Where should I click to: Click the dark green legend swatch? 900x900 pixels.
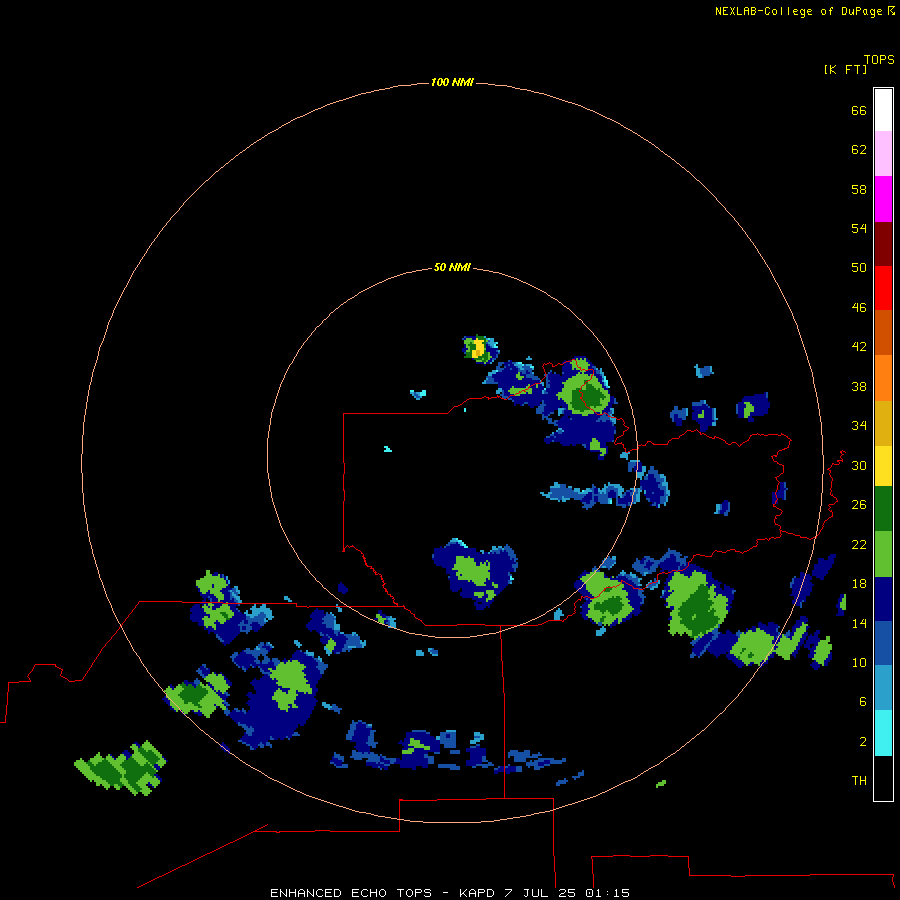(883, 509)
